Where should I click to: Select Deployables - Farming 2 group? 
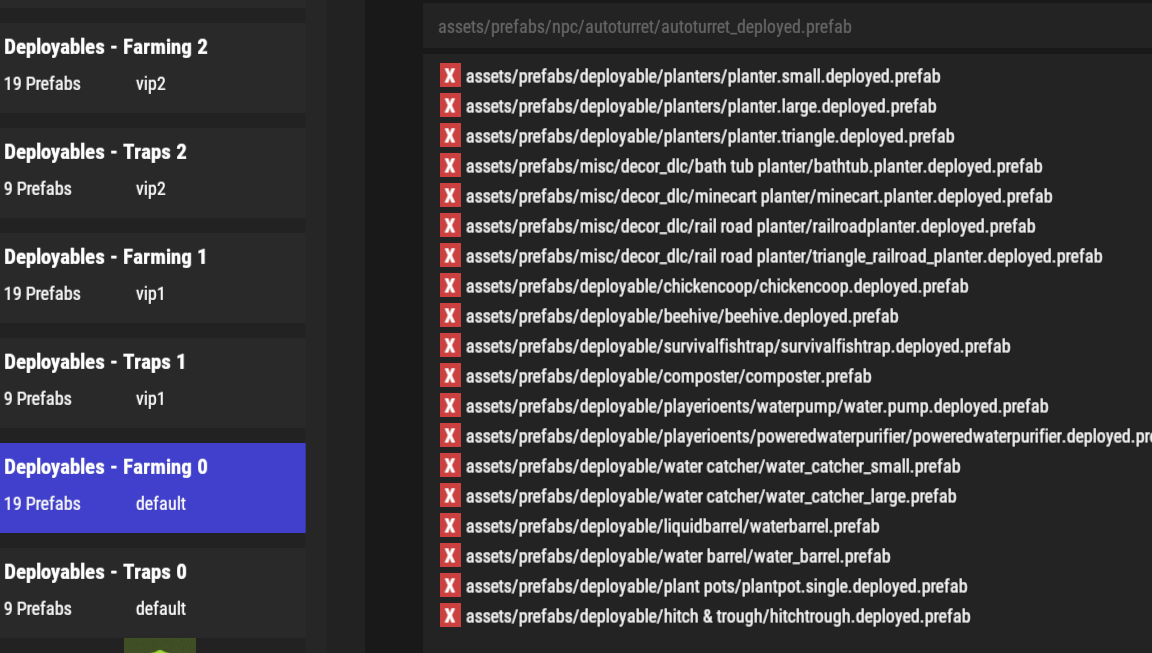click(152, 65)
